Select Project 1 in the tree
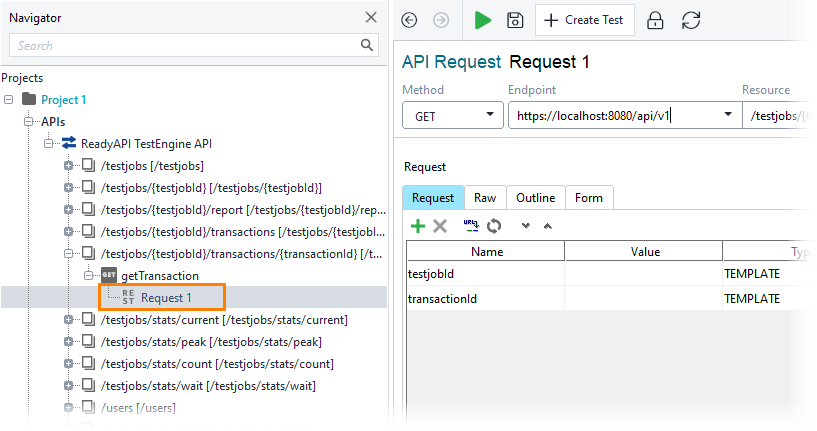 pos(64,100)
